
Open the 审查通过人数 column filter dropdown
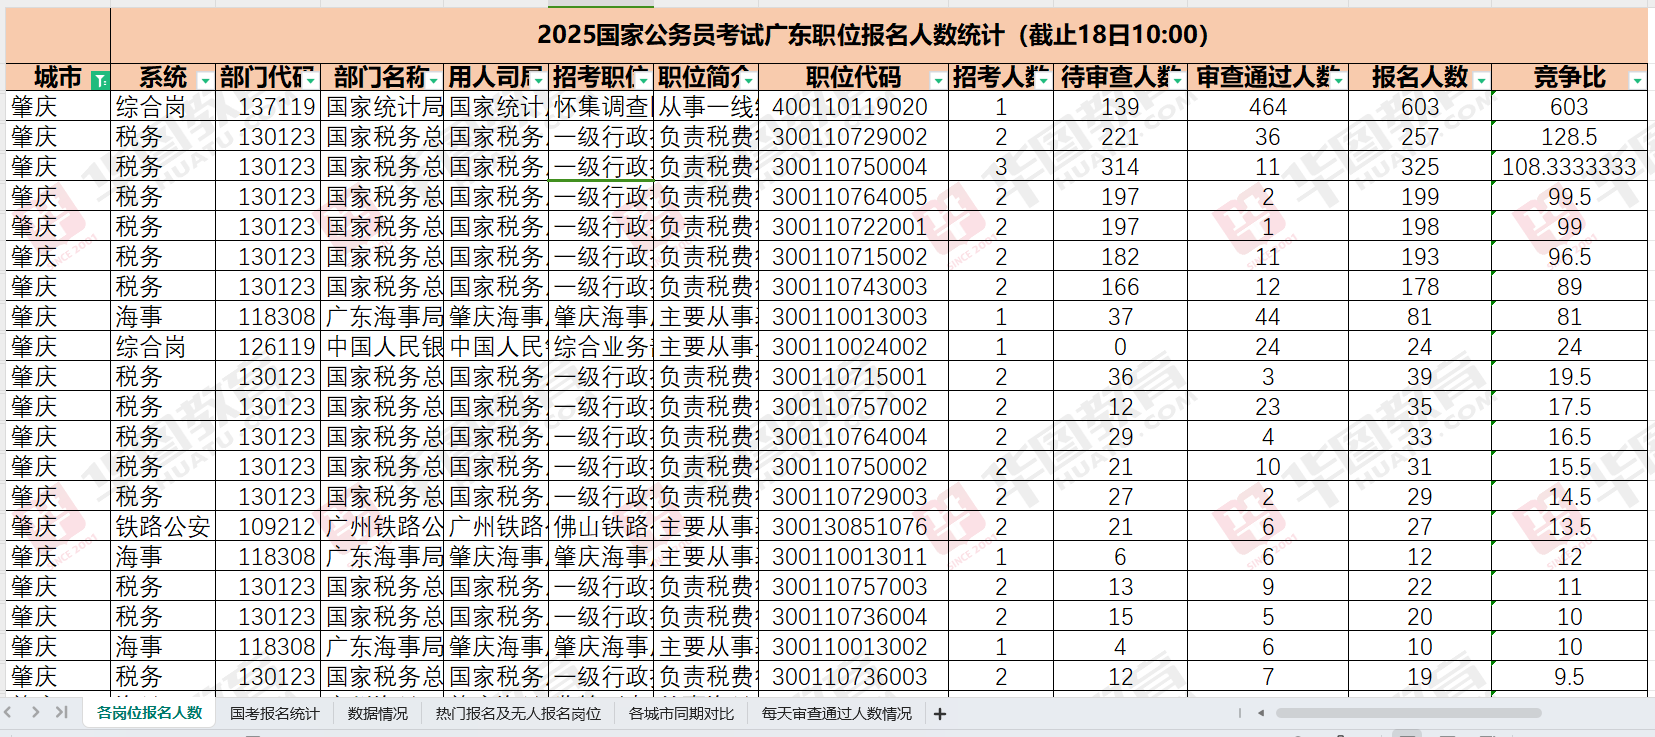pyautogui.click(x=1339, y=80)
